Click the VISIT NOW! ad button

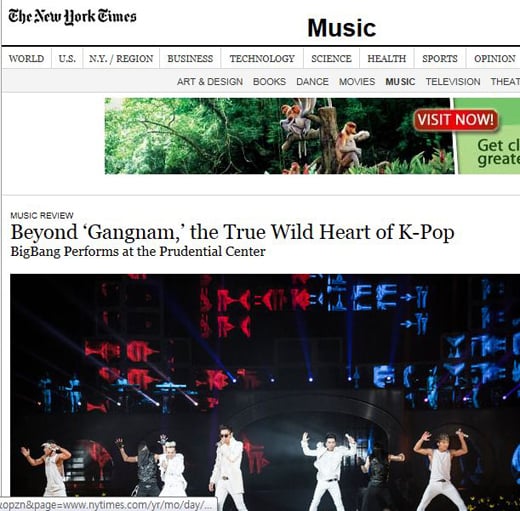click(x=456, y=119)
